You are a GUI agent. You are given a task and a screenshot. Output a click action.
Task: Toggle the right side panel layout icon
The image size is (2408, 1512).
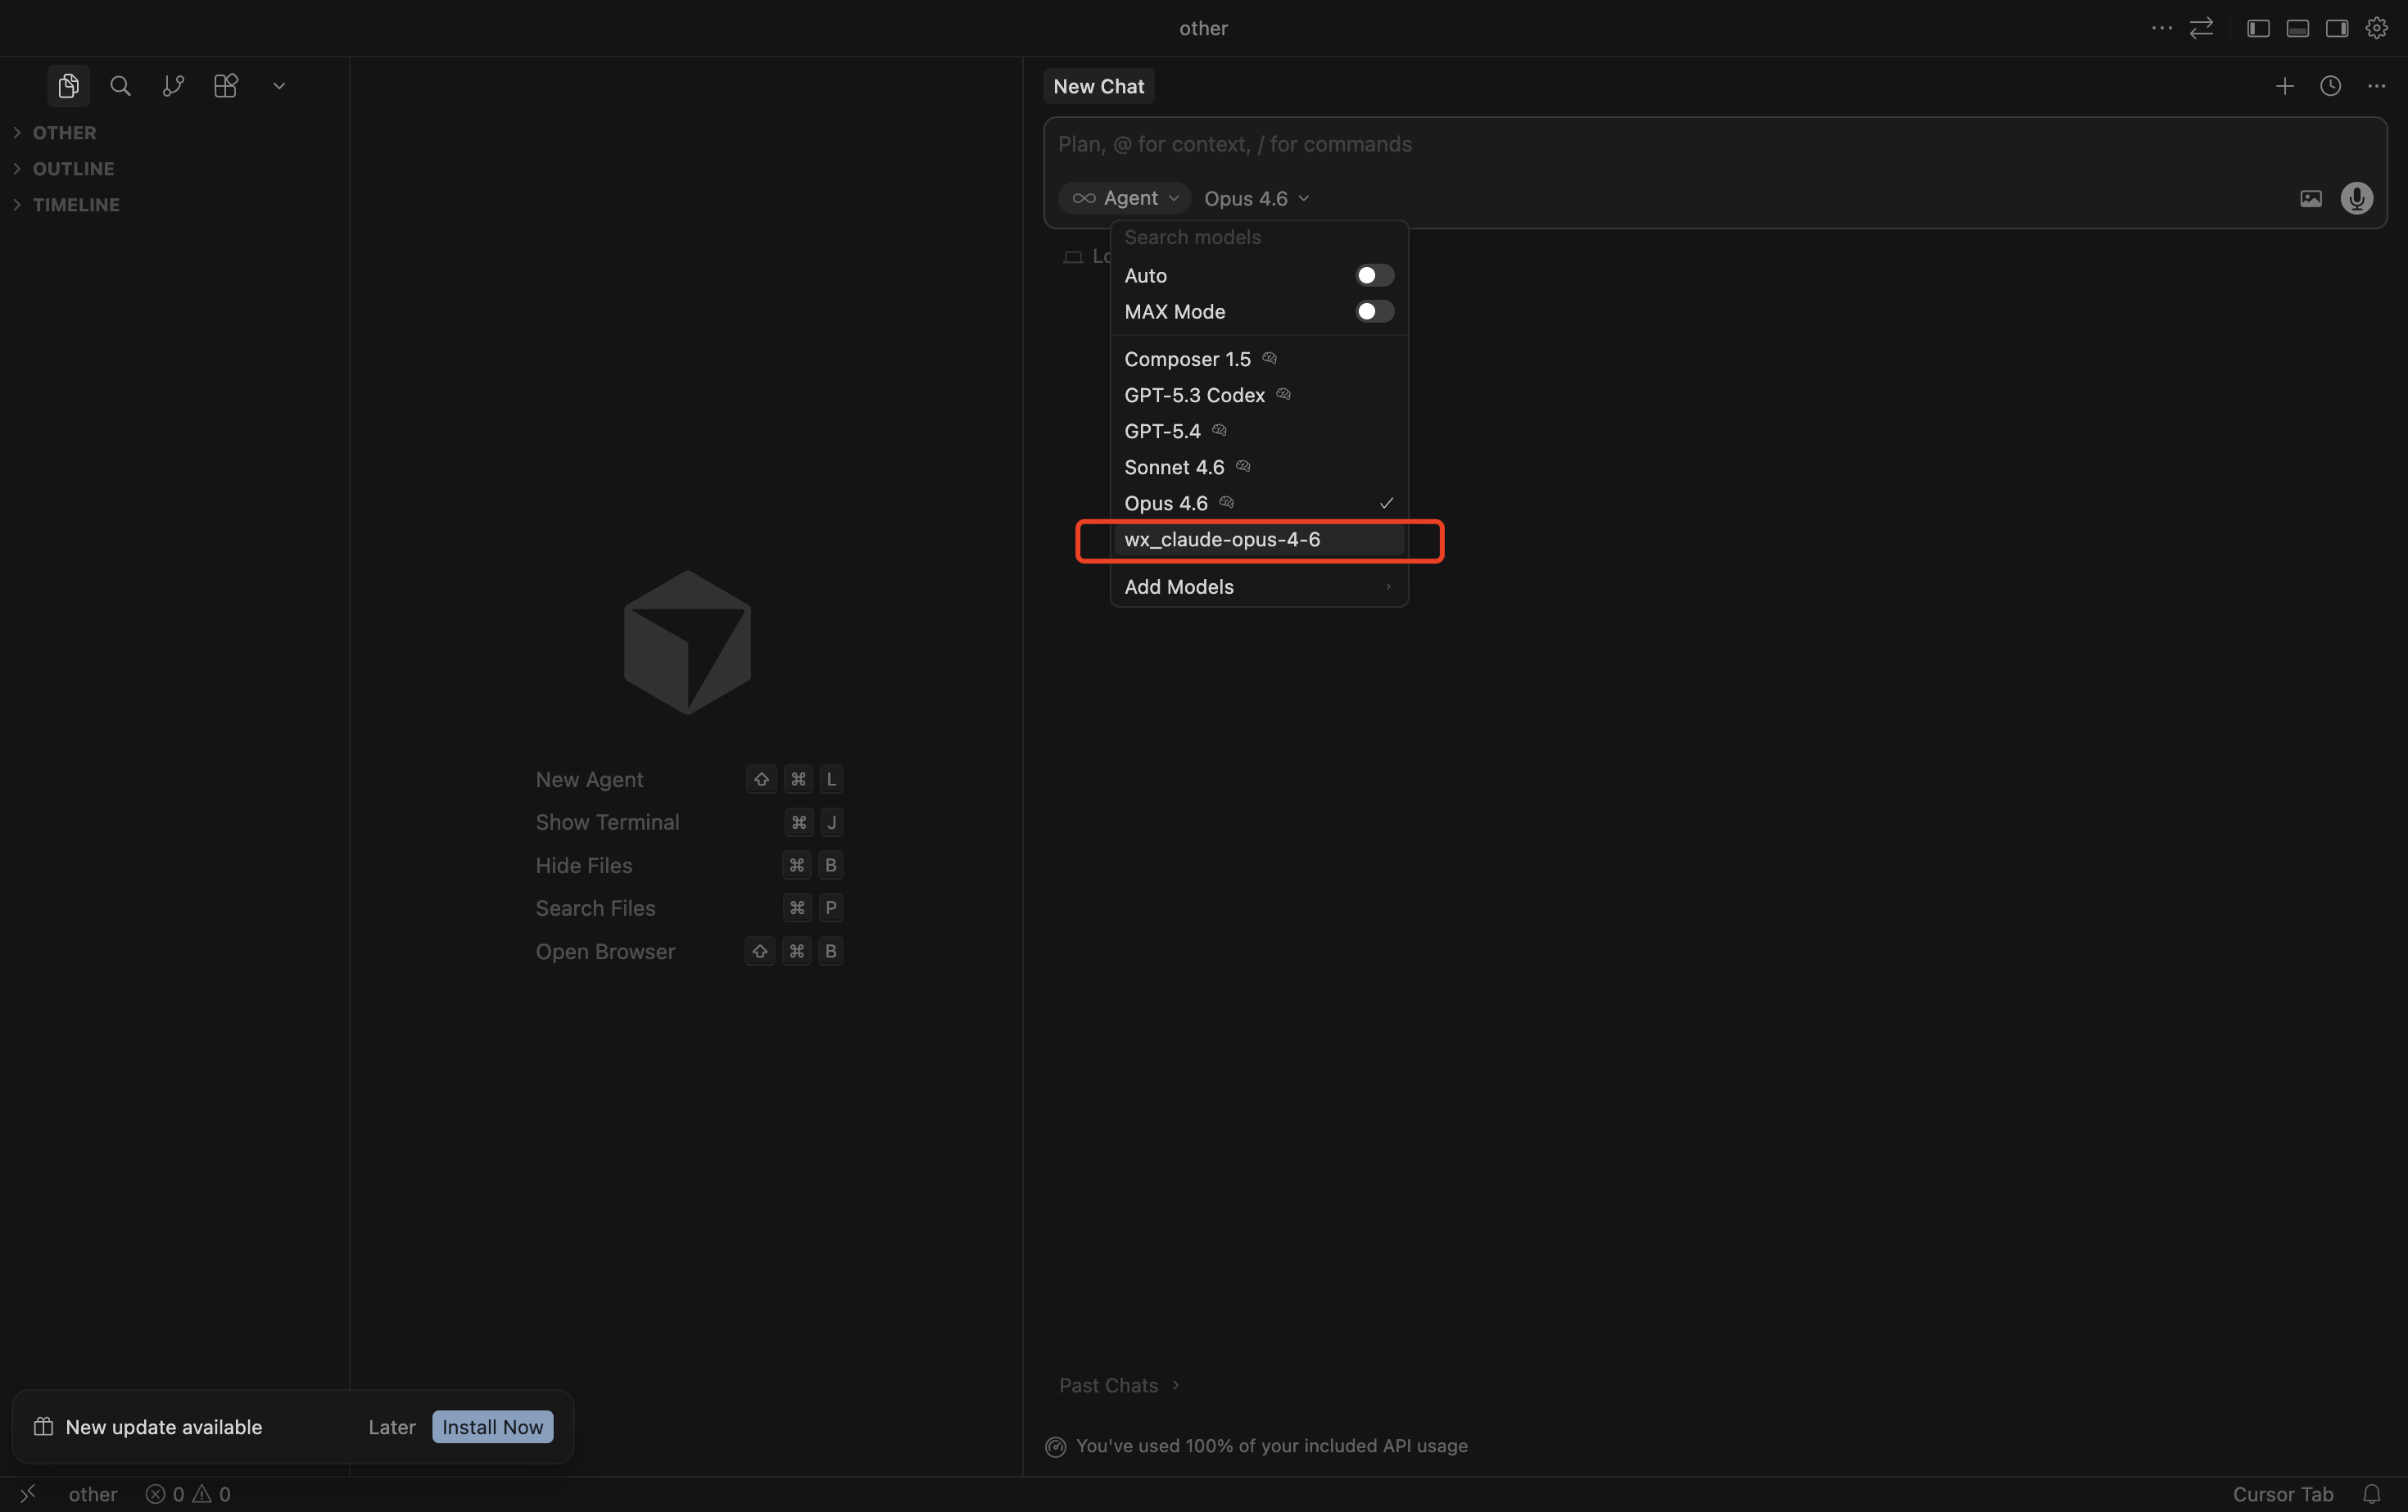pos(2336,28)
